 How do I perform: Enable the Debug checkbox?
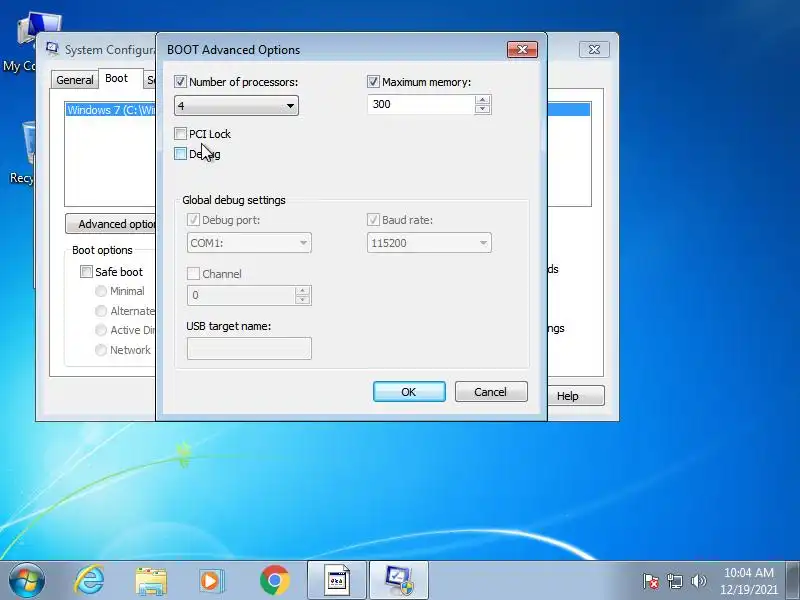point(180,154)
